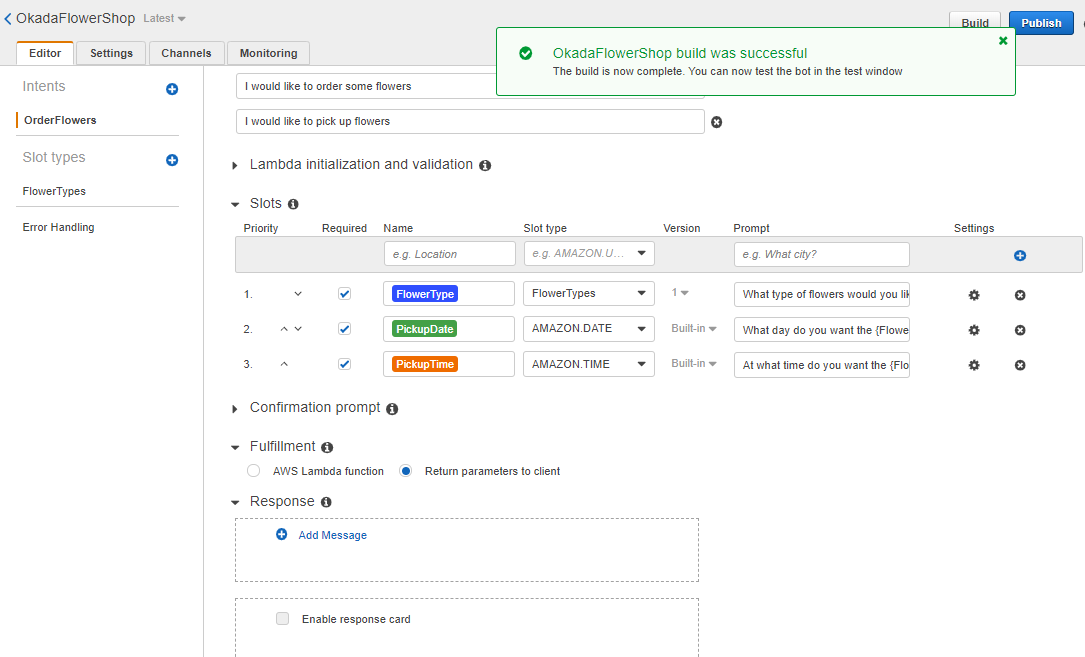Open settings gear for FlowerType slot
Image resolution: width=1085 pixels, height=657 pixels.
[x=974, y=295]
